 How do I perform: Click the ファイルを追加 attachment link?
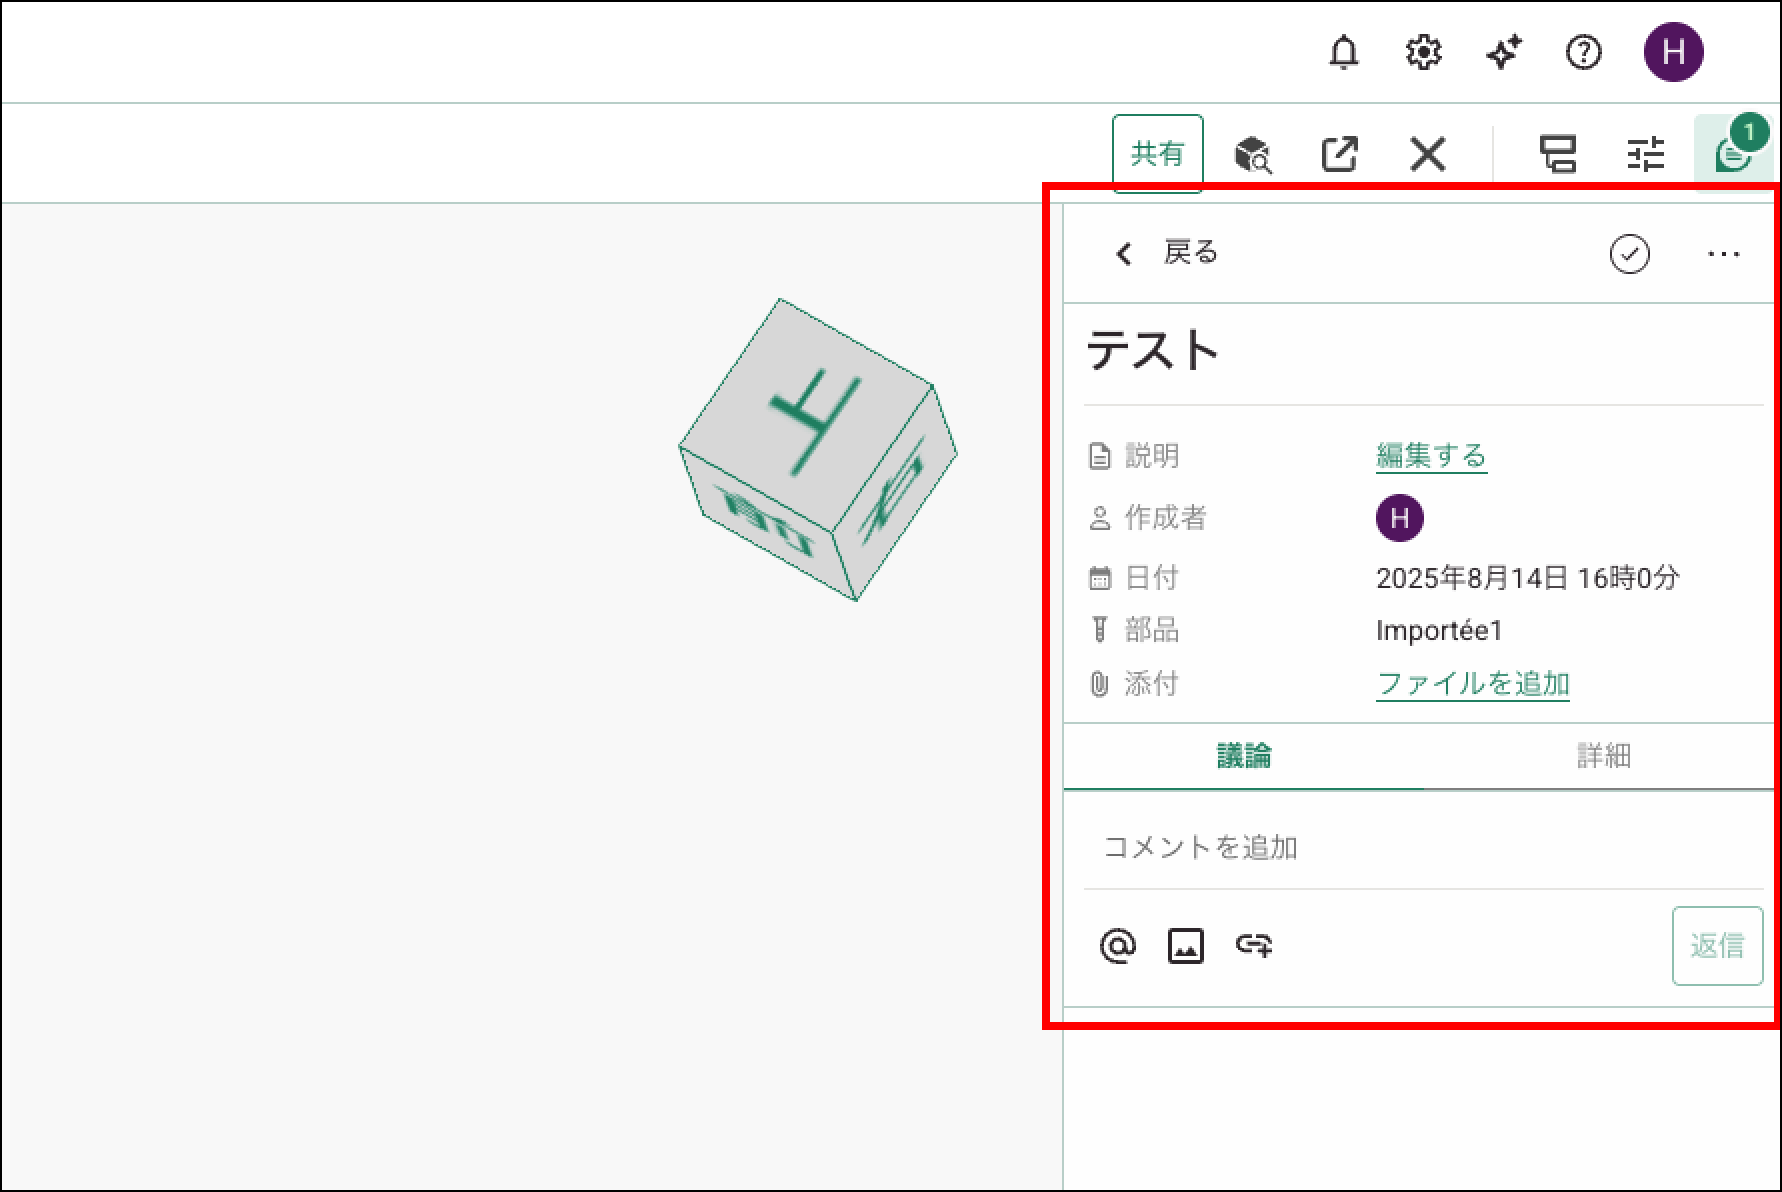click(x=1472, y=684)
